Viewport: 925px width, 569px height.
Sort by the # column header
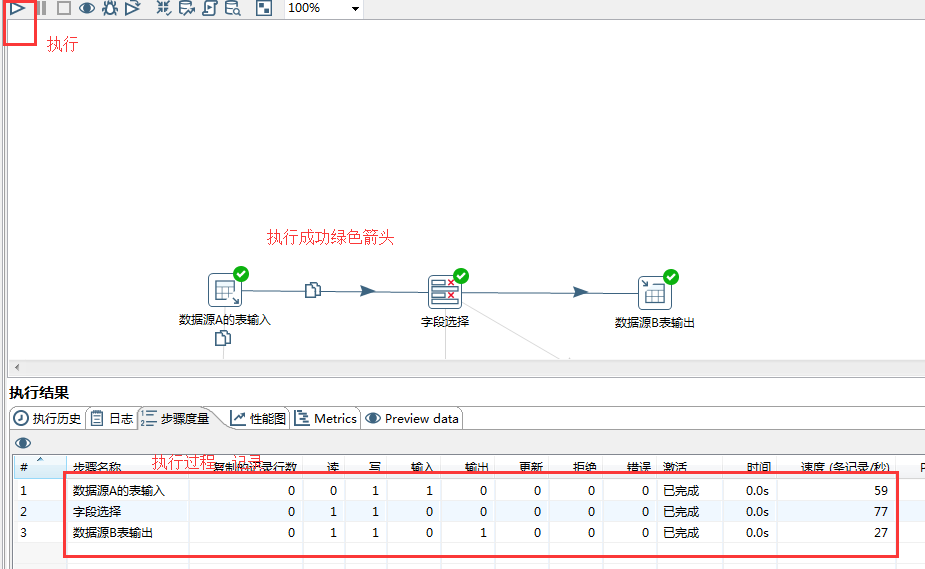click(x=40, y=466)
